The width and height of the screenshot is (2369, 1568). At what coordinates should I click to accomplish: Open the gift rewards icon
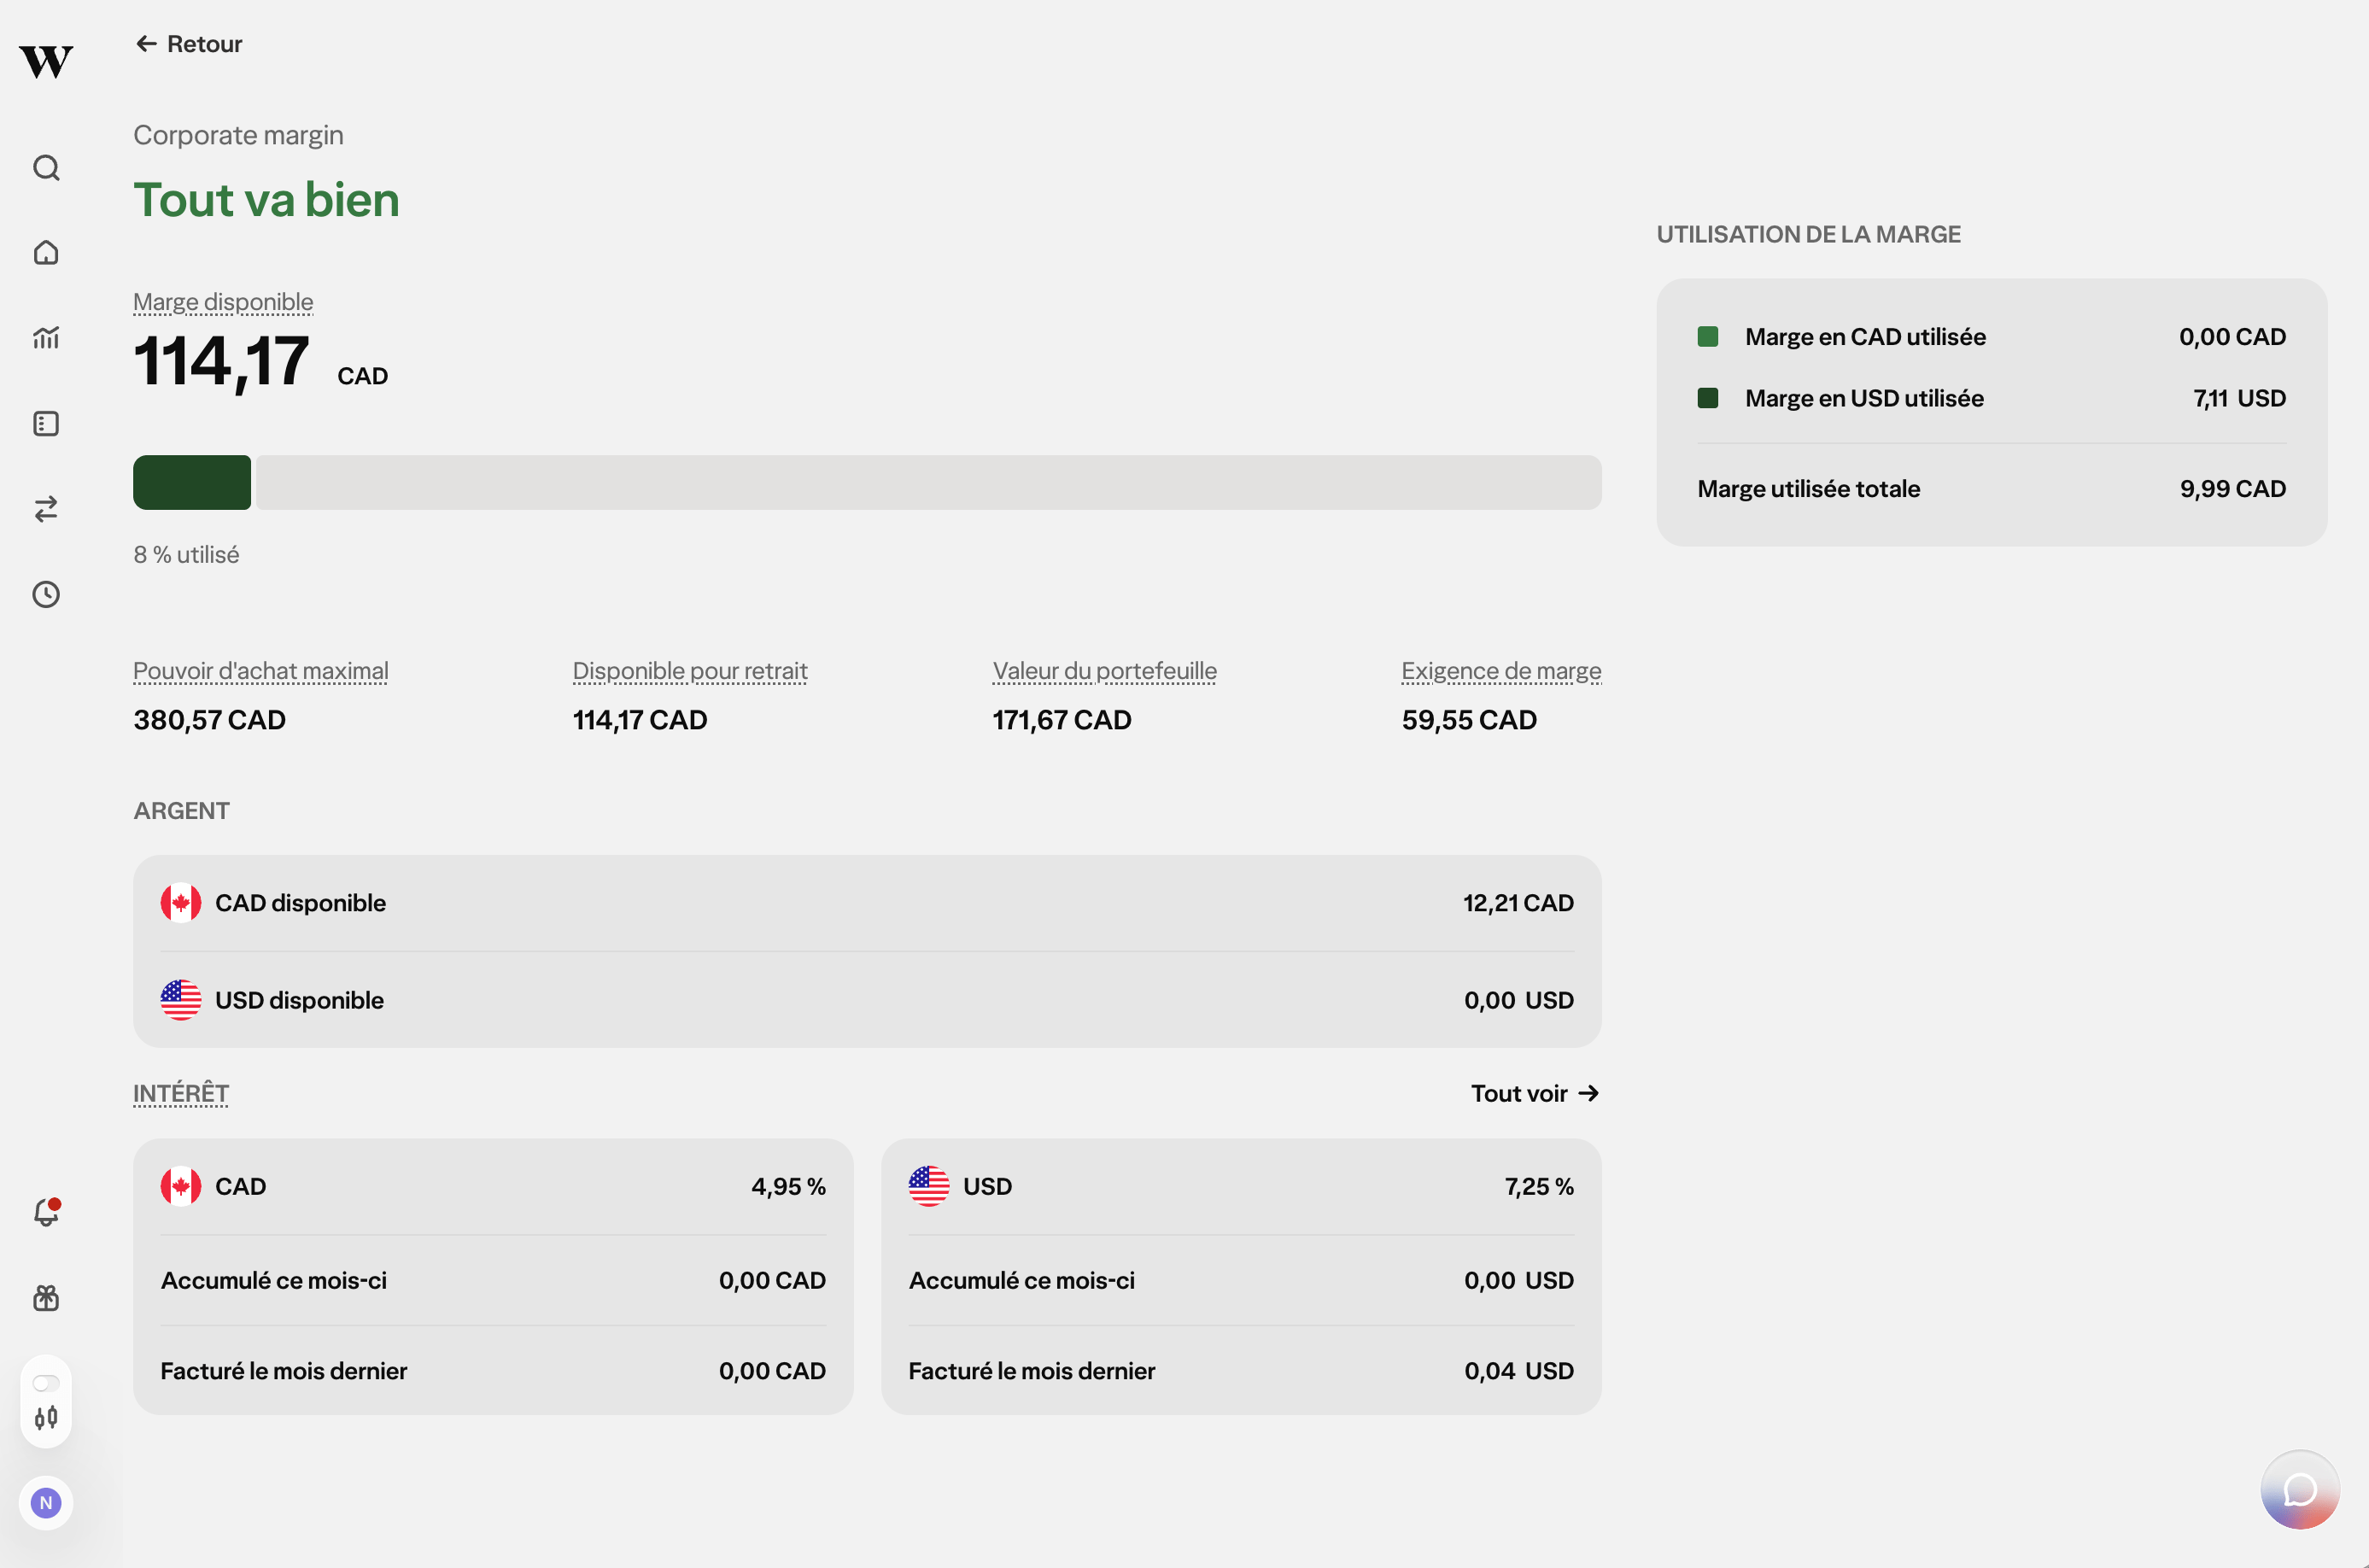tap(46, 1298)
